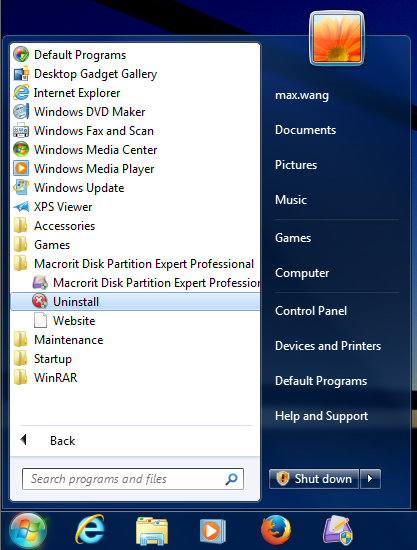Launch Macrorit Disk Partition Expert Professional app shortcut
The image size is (417, 550).
point(135,282)
